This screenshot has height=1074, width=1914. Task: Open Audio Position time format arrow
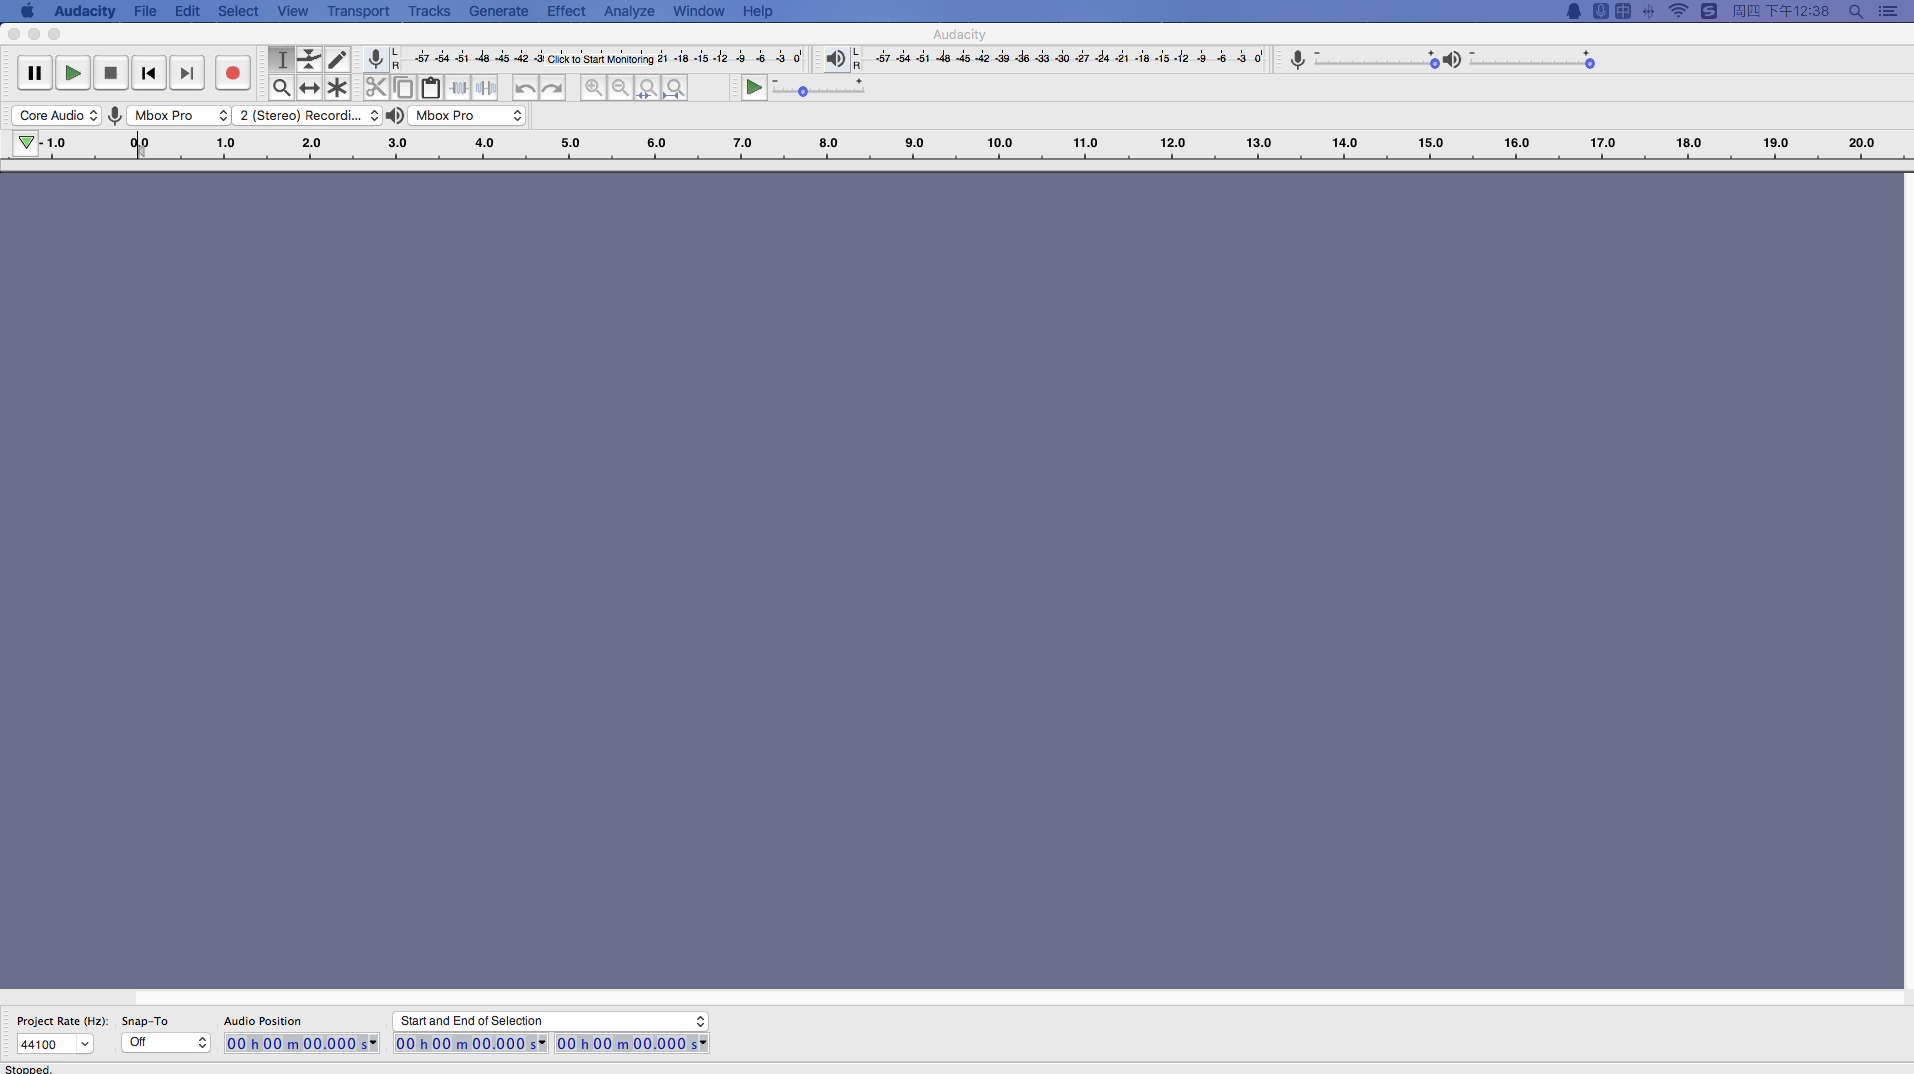click(x=373, y=1043)
